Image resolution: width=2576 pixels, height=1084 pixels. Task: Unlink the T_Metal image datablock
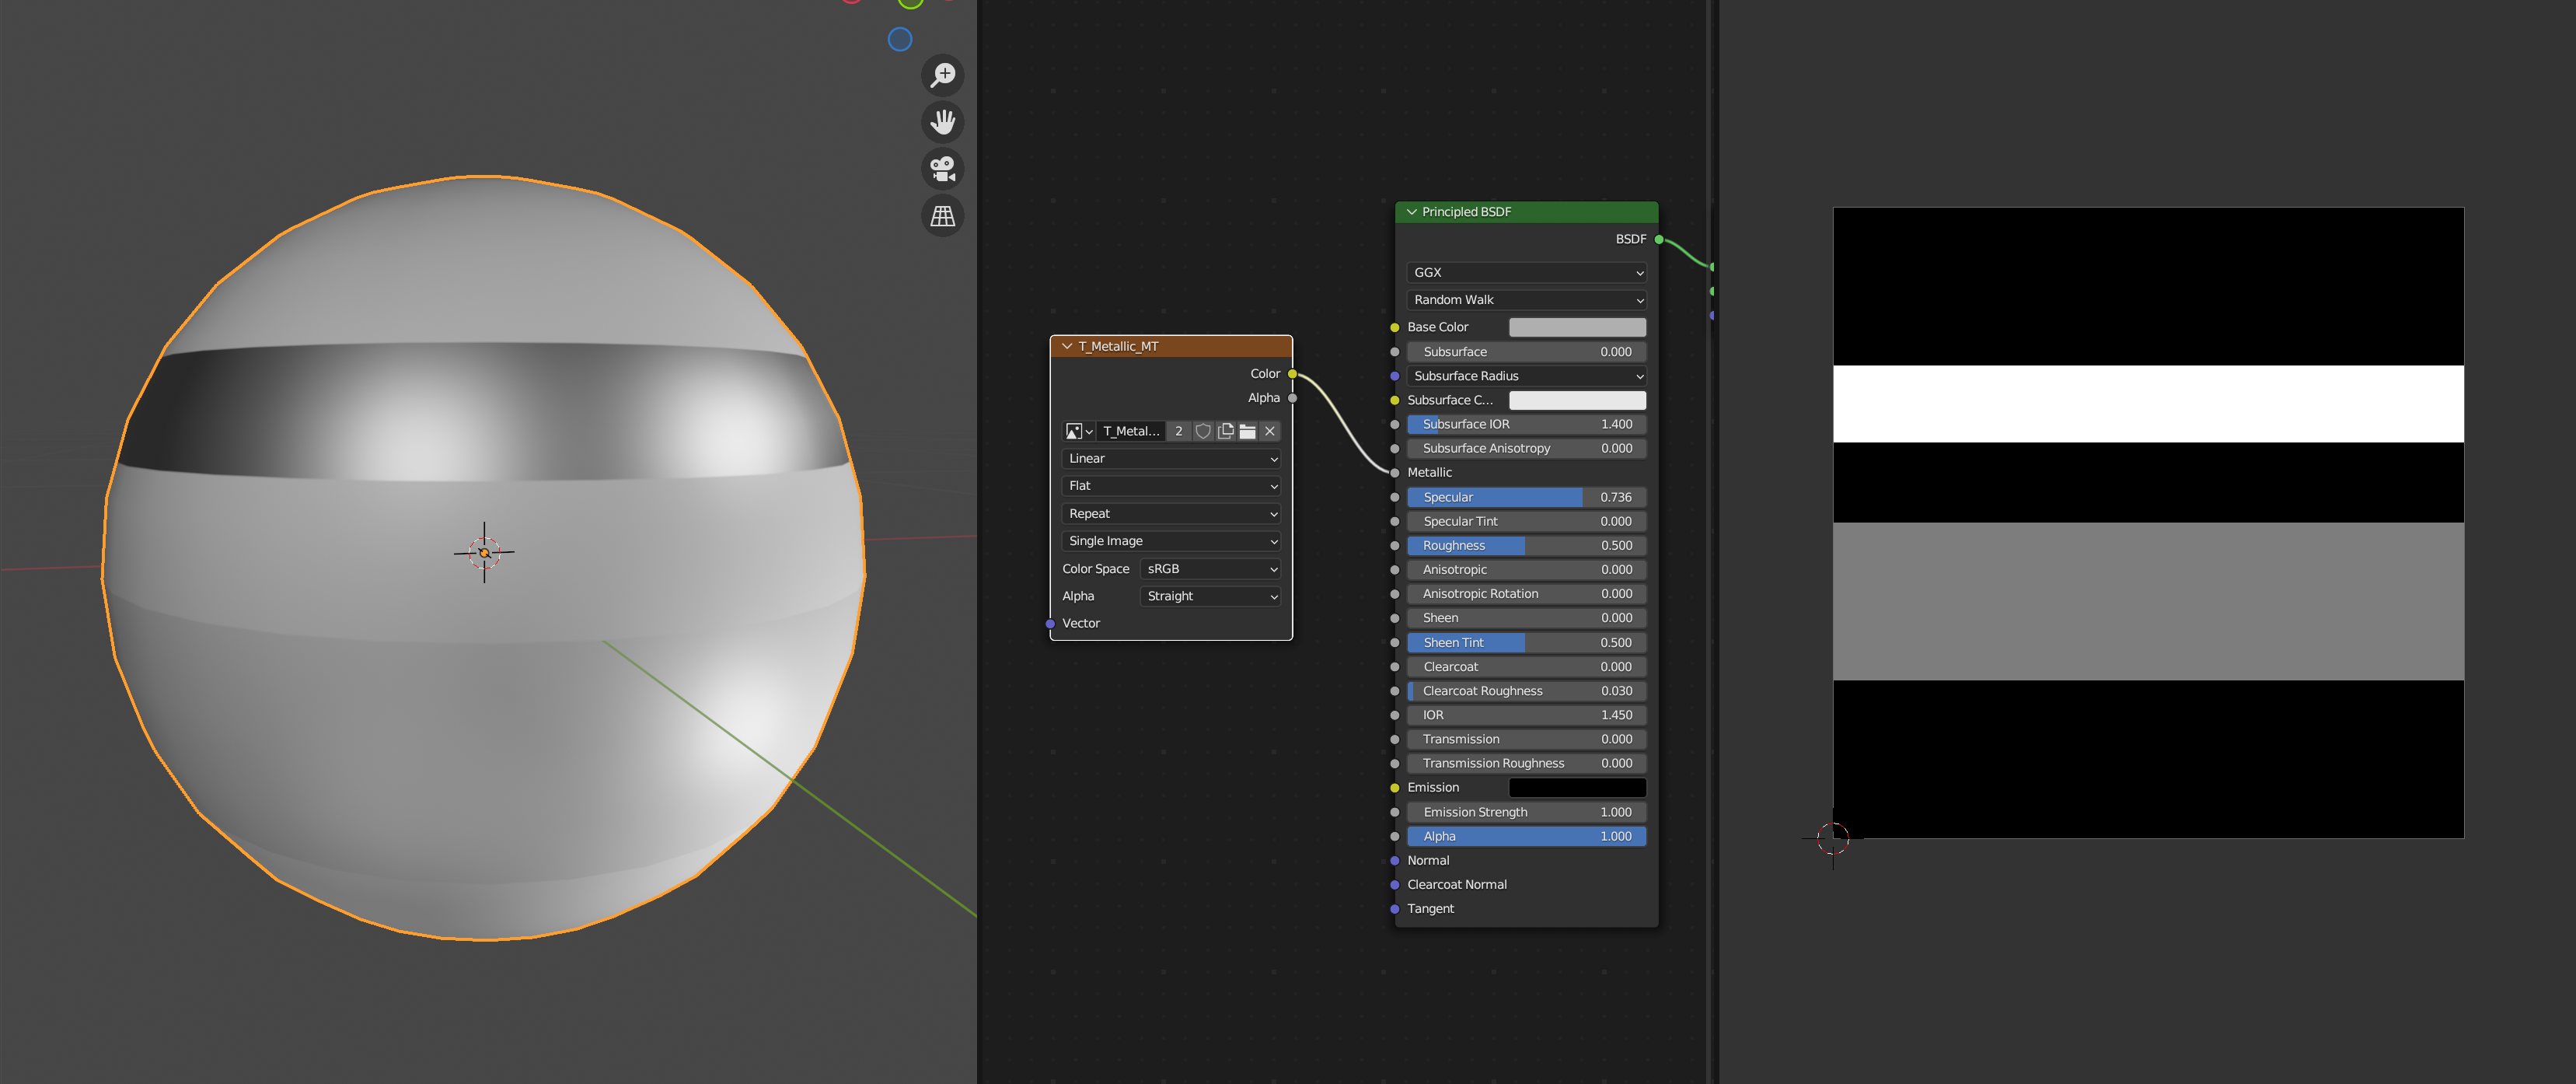tap(1270, 431)
